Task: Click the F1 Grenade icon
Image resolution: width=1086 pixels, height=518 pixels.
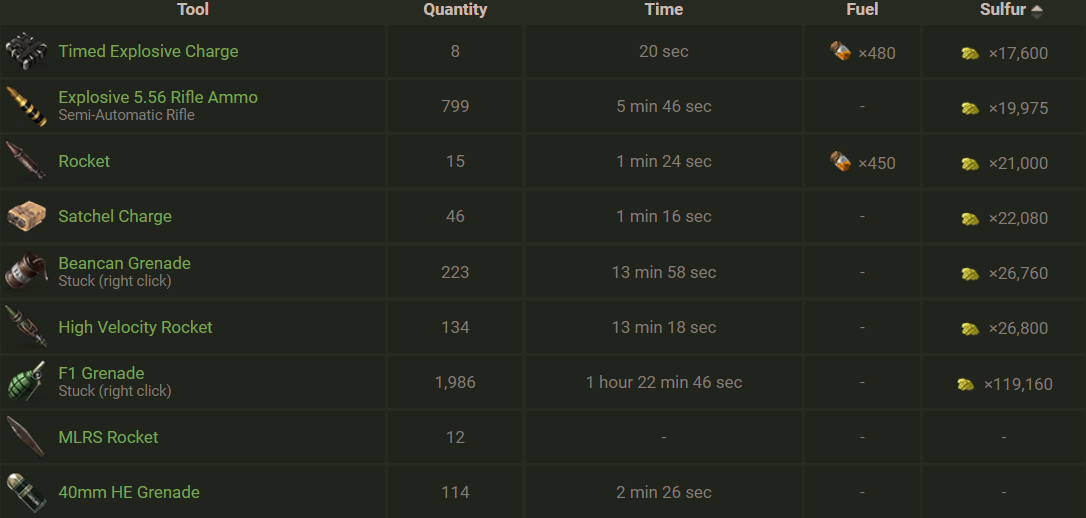Action: [x=26, y=382]
